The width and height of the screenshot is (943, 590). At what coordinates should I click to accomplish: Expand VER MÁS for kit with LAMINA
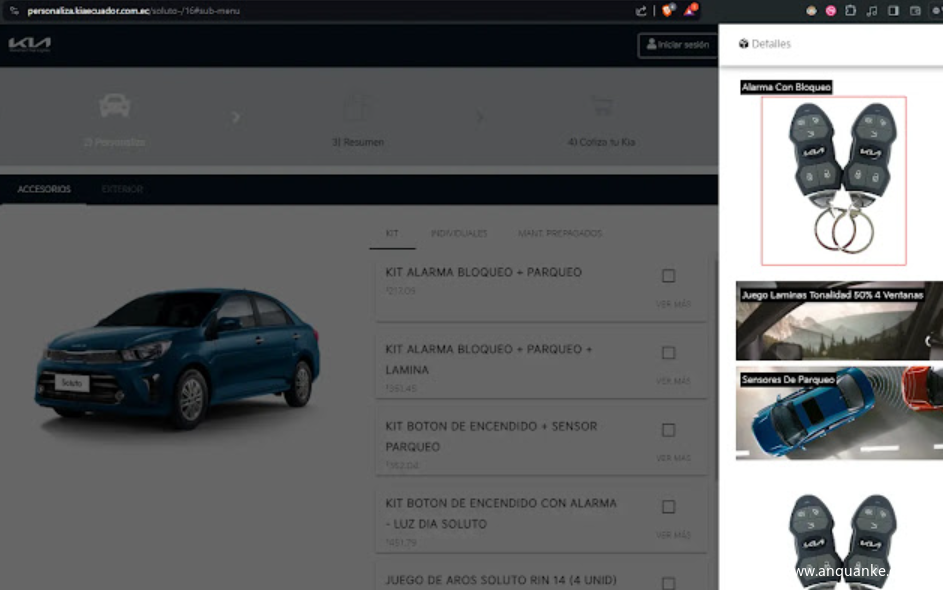coord(673,381)
